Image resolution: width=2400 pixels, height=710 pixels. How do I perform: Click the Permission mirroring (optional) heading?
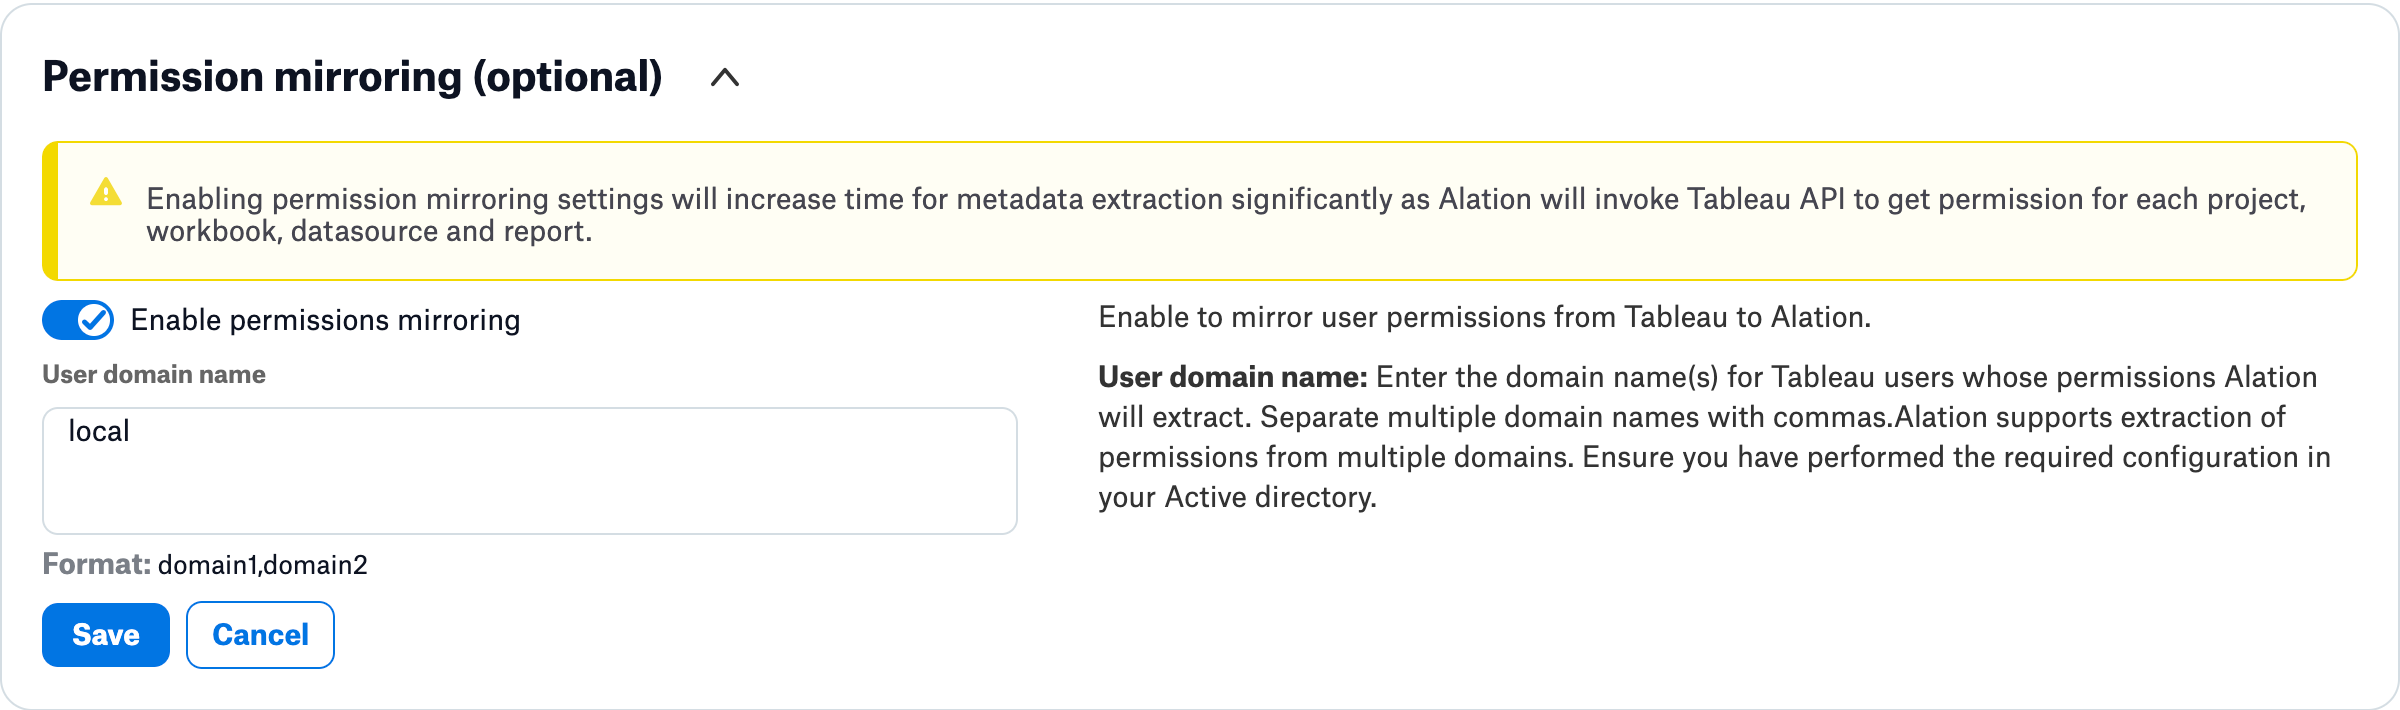pyautogui.click(x=353, y=77)
